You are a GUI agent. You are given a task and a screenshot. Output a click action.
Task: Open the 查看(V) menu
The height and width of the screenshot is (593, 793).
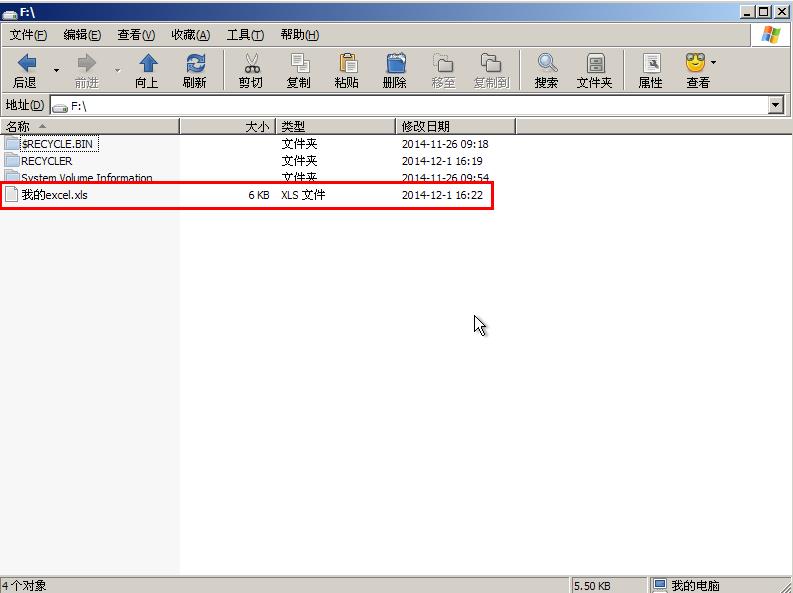[x=136, y=35]
